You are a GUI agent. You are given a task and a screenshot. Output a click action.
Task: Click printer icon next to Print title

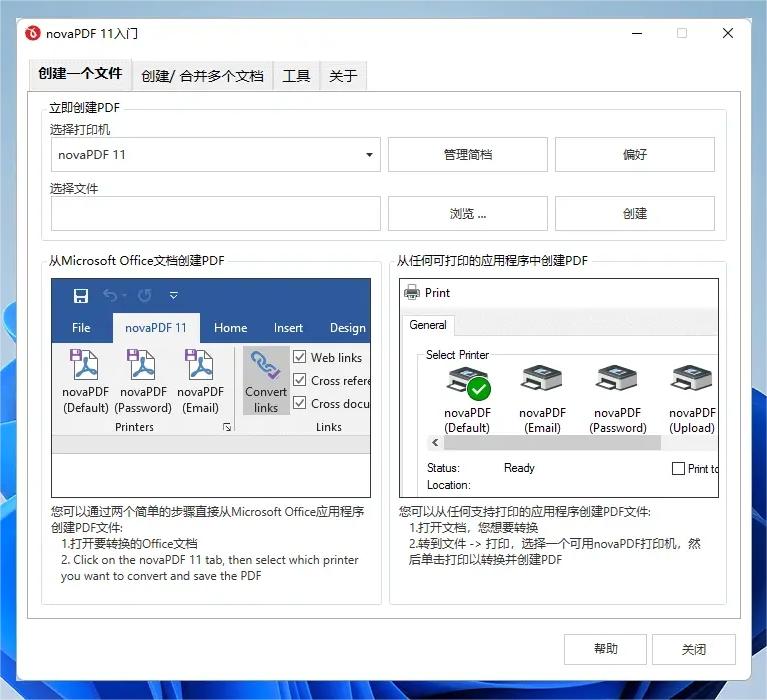412,293
